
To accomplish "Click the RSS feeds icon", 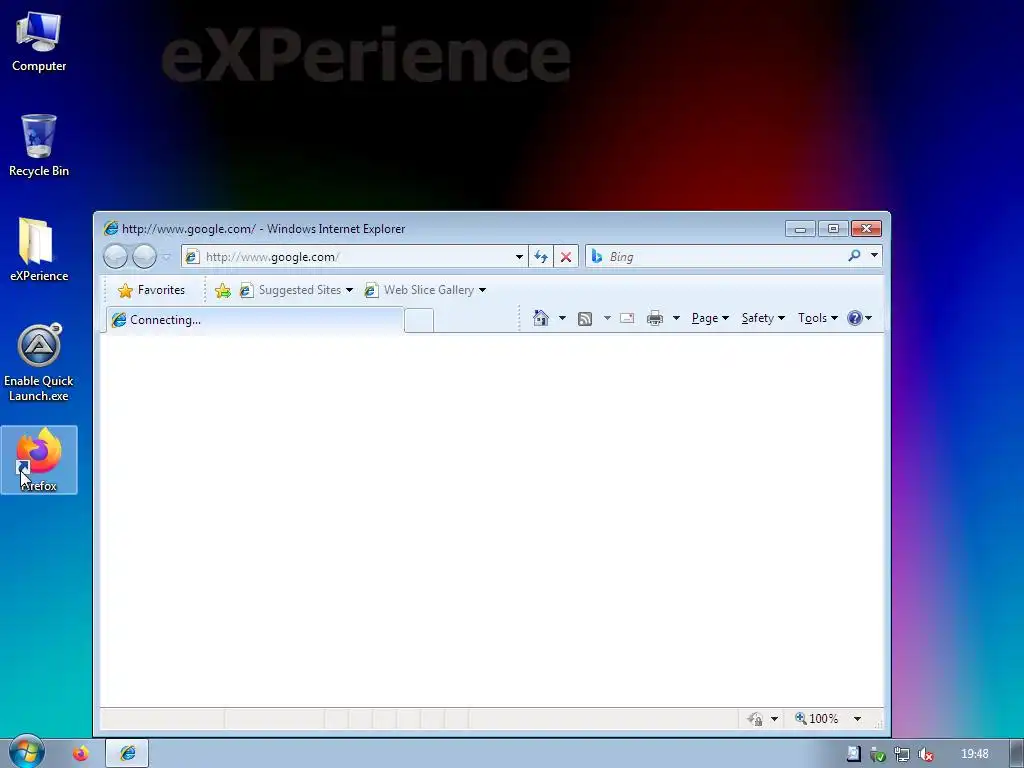I will [x=585, y=319].
